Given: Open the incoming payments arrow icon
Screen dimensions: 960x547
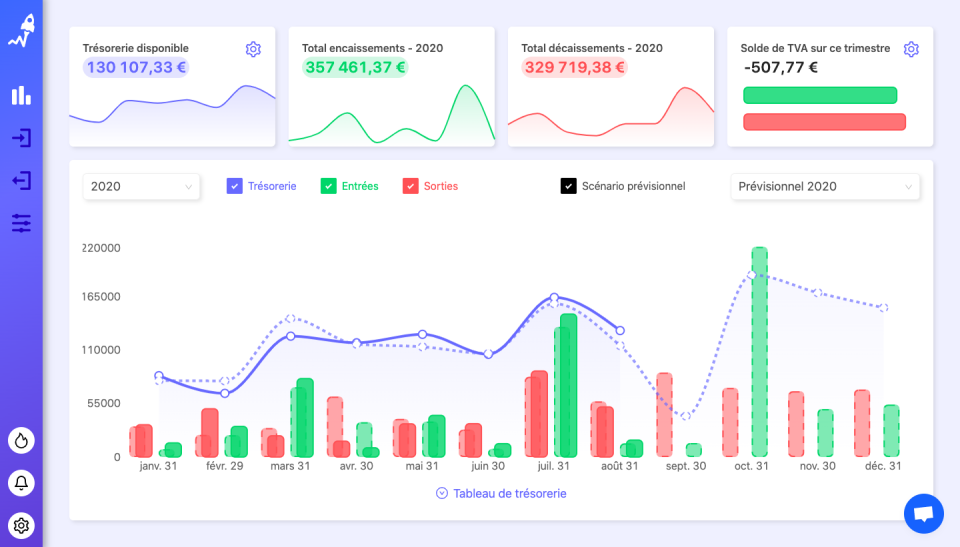Looking at the screenshot, I should coord(21,138).
